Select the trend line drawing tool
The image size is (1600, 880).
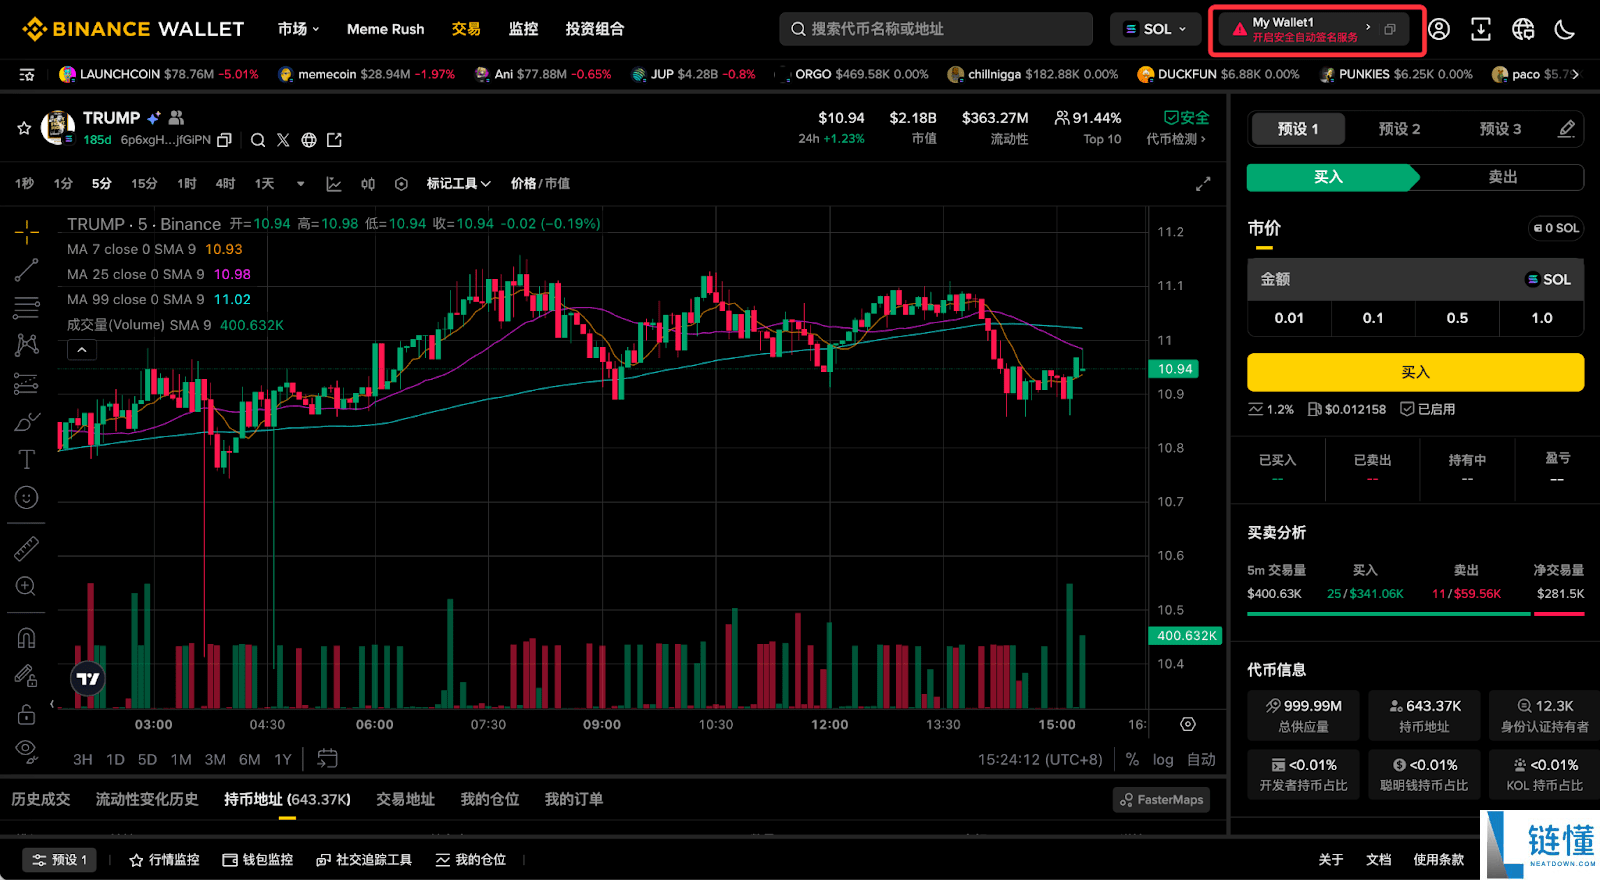[x=27, y=270]
